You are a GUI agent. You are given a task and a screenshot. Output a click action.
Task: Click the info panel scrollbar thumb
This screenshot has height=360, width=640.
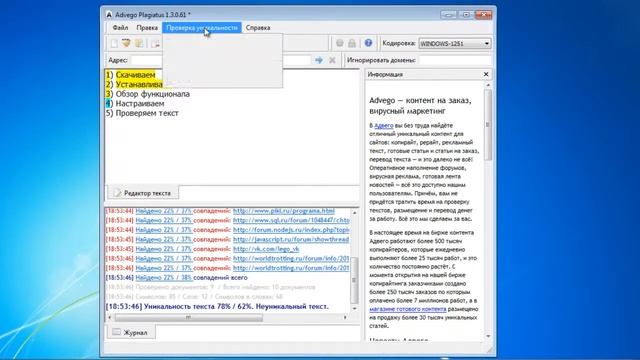(488, 125)
